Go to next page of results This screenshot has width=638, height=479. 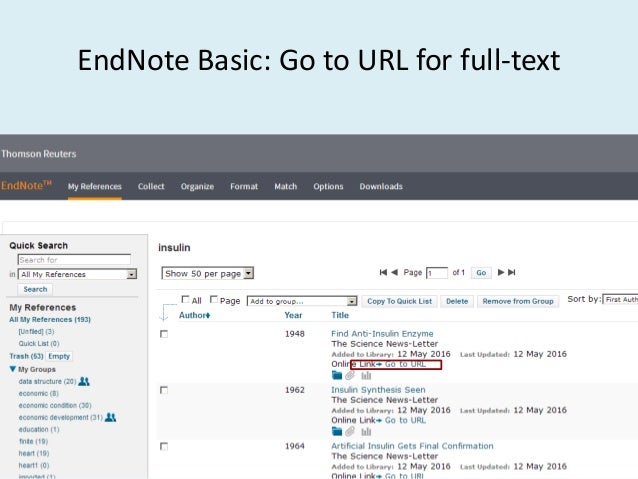click(x=501, y=272)
